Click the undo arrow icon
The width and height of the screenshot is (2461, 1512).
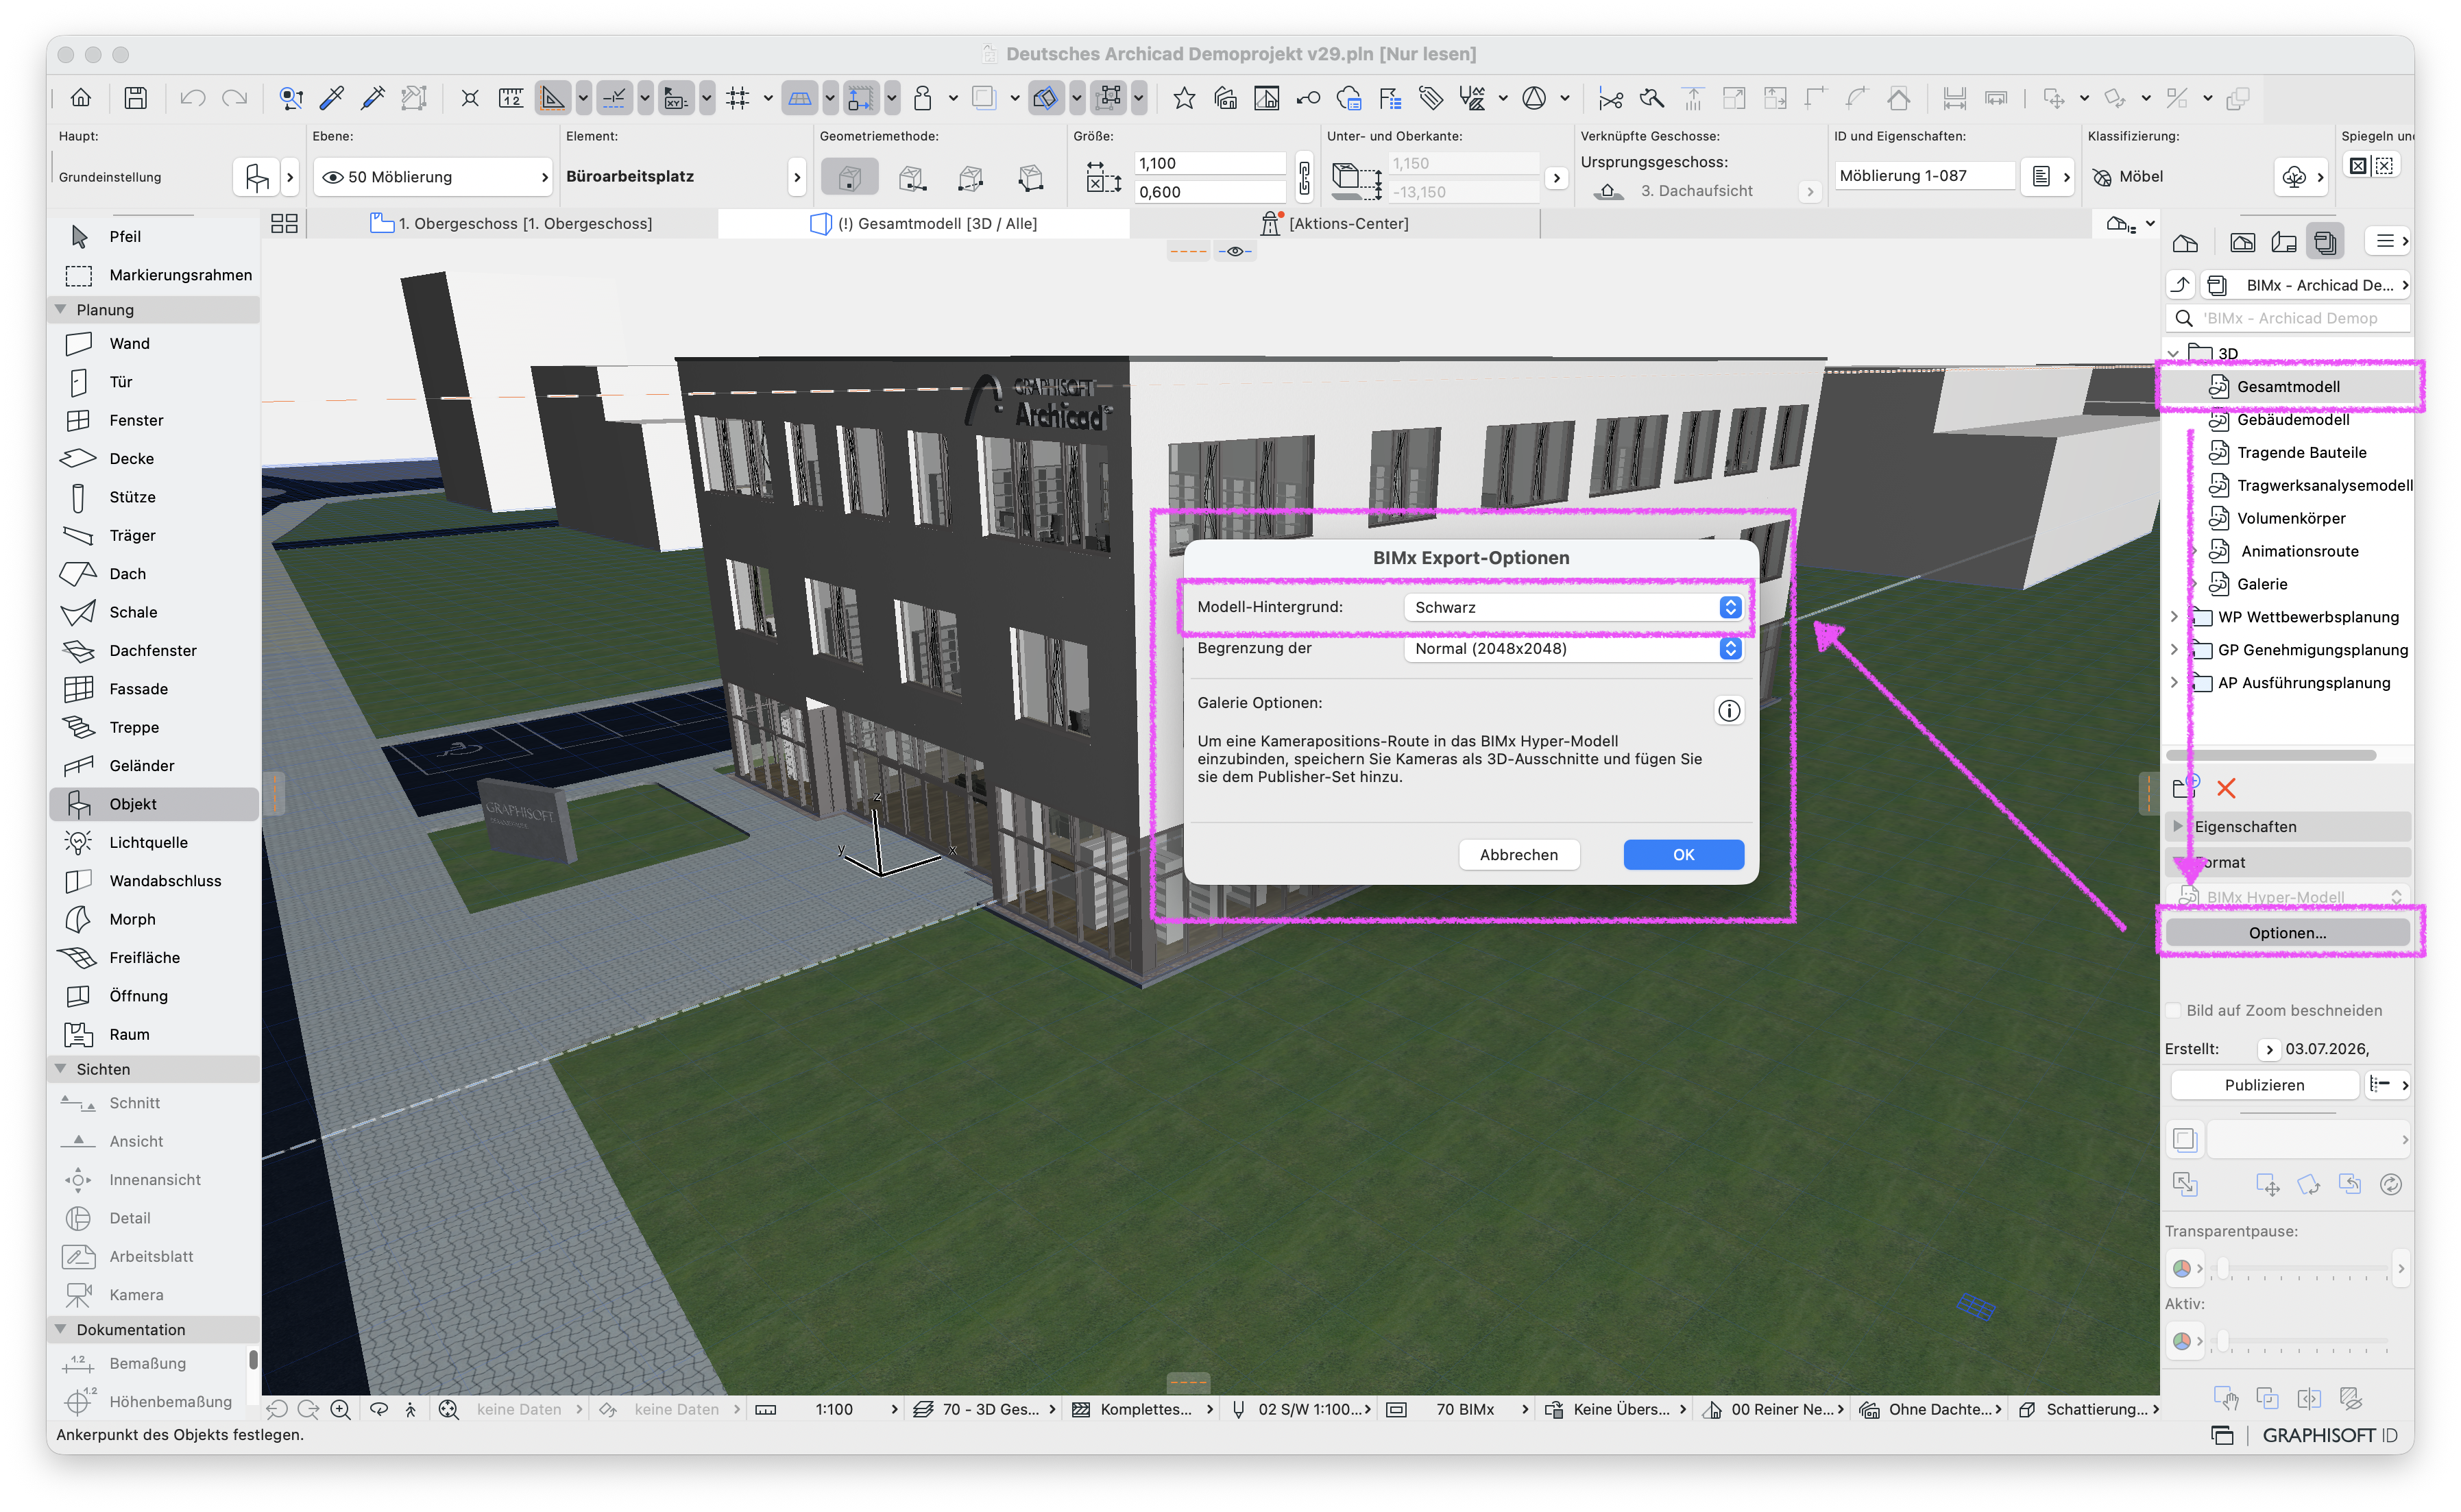tap(192, 98)
